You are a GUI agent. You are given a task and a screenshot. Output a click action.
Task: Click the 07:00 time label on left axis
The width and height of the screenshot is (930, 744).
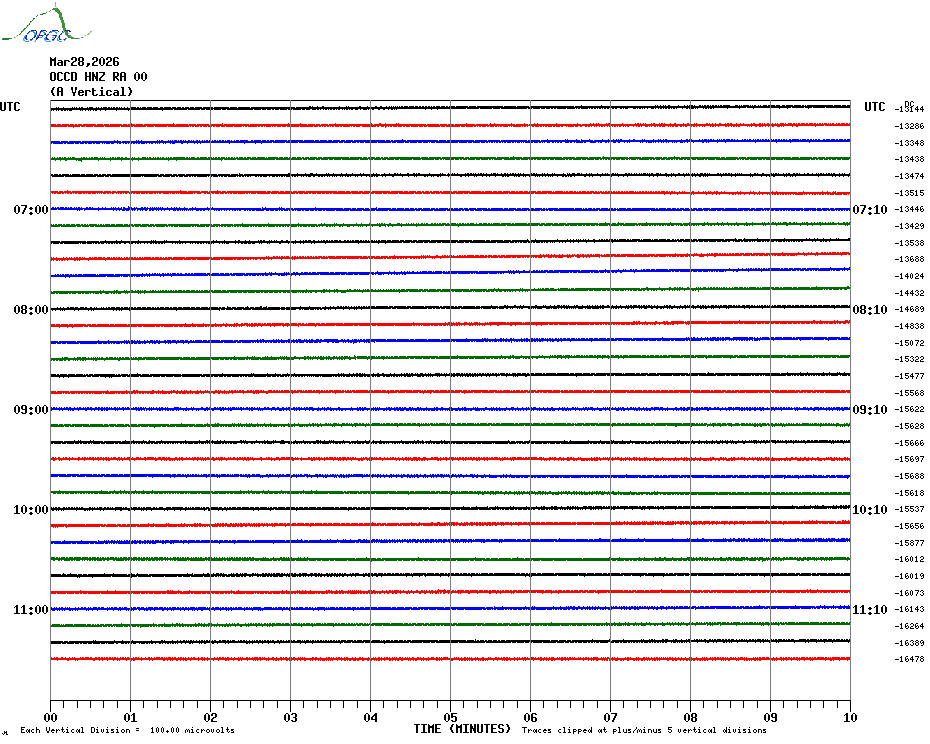(30, 210)
